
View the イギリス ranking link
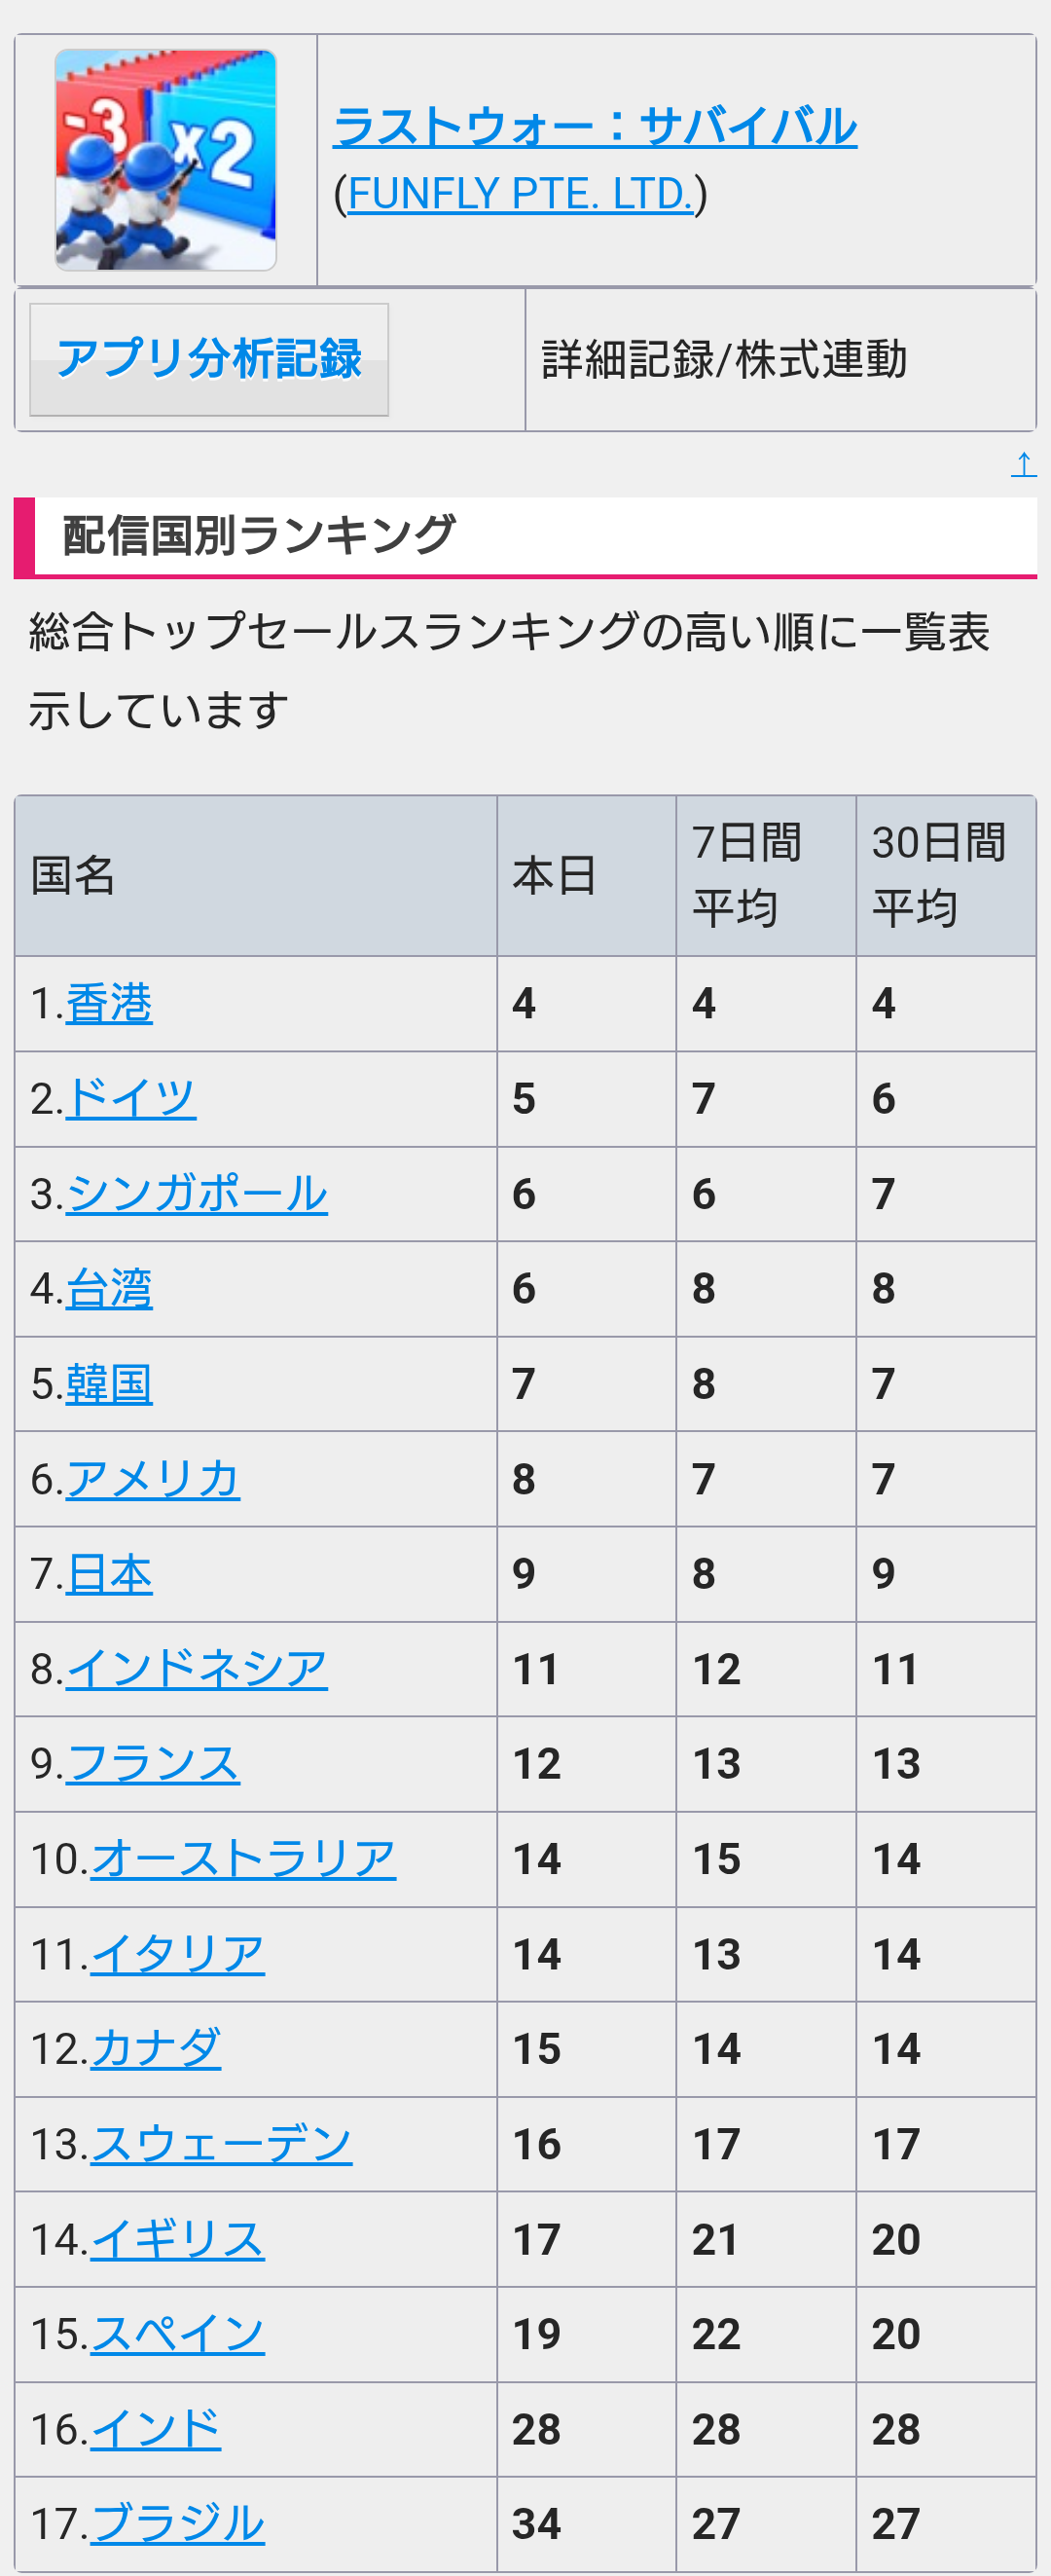tap(177, 2239)
